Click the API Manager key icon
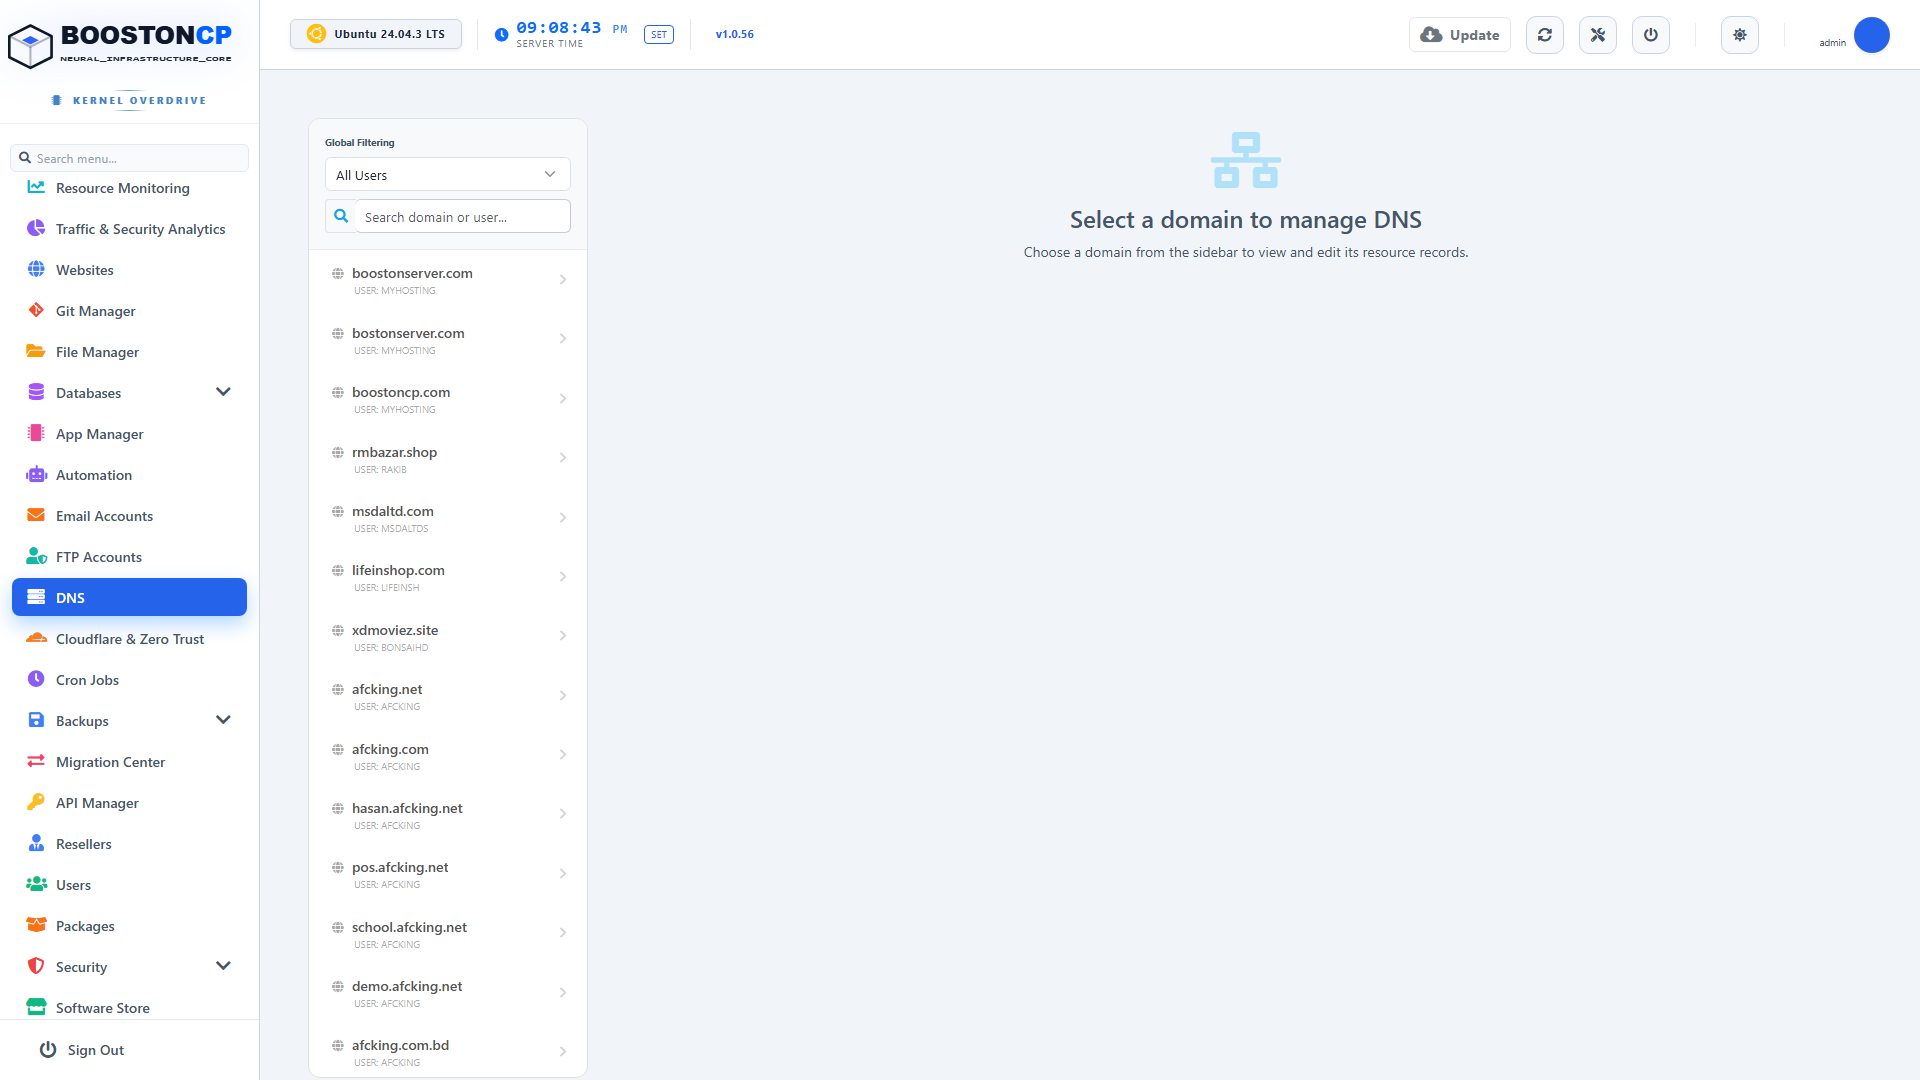 pyautogui.click(x=36, y=803)
